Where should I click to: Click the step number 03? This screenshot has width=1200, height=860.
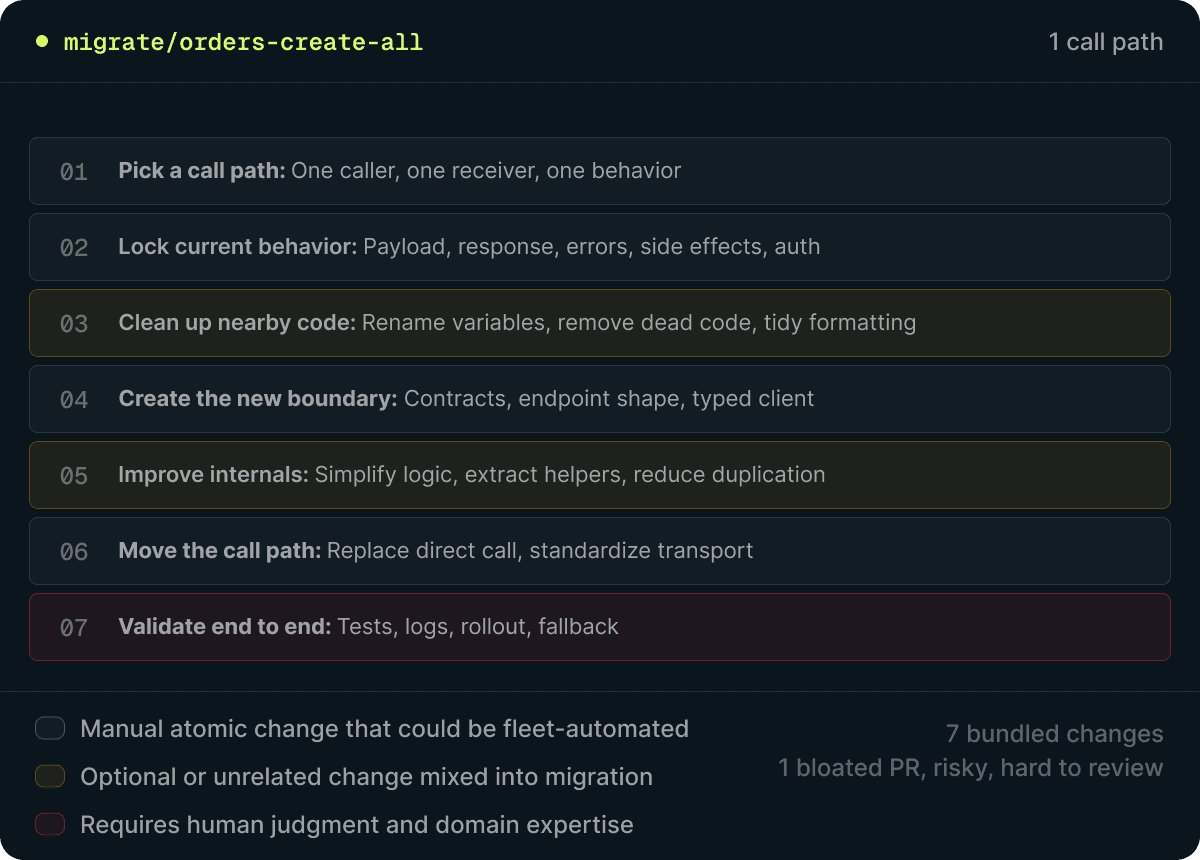pos(74,324)
